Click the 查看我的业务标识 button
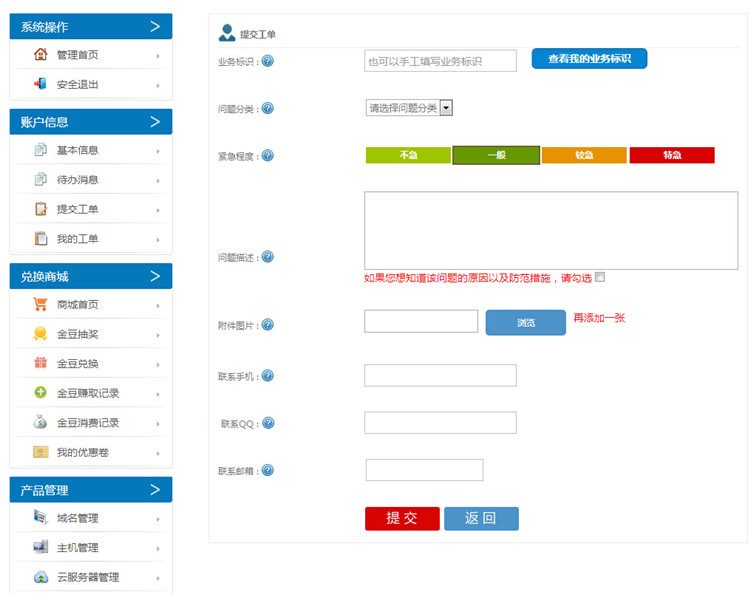The image size is (750, 594). [x=589, y=58]
